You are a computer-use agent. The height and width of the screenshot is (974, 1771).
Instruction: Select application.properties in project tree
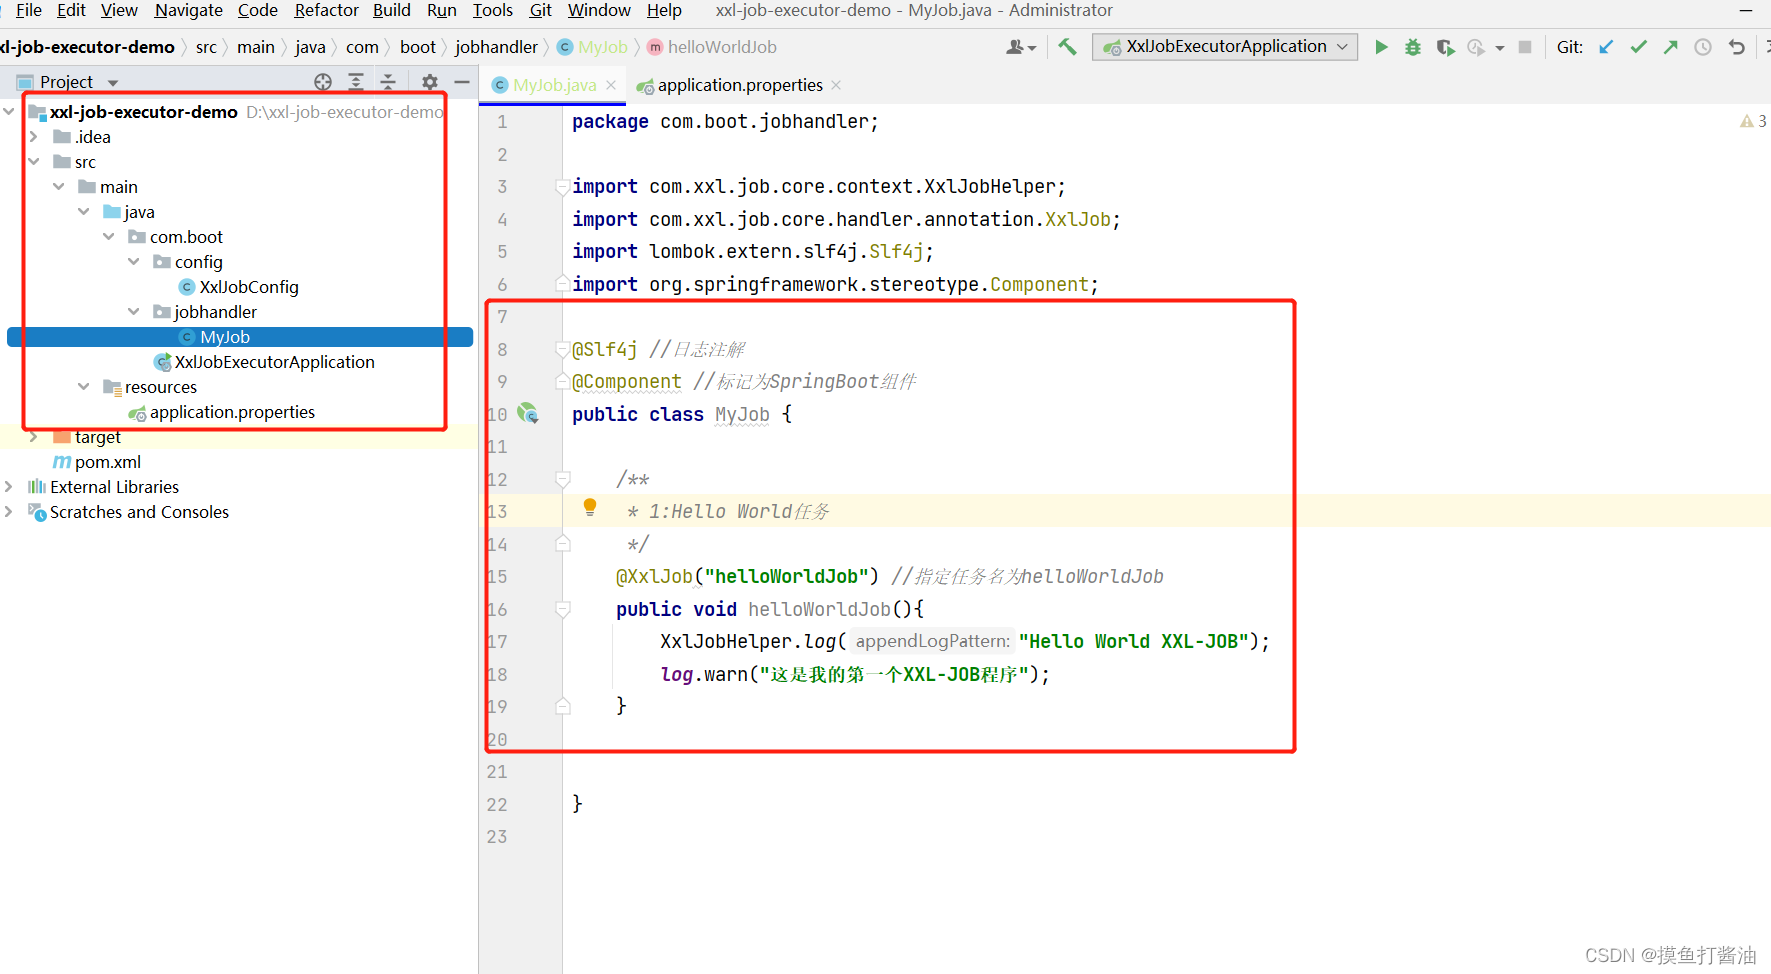click(x=221, y=412)
